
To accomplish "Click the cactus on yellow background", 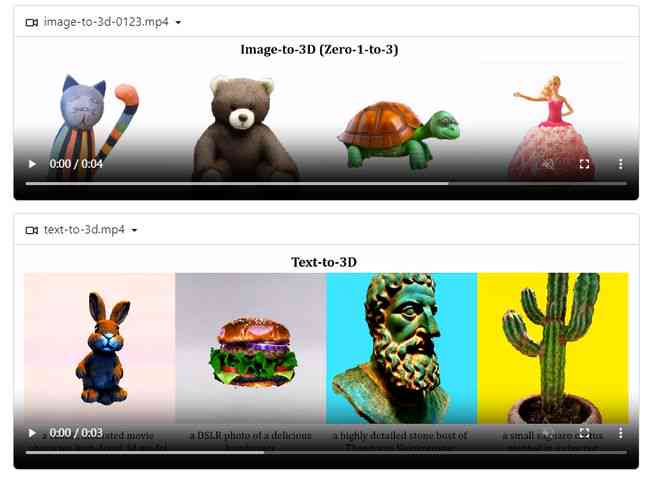I will coord(553,348).
